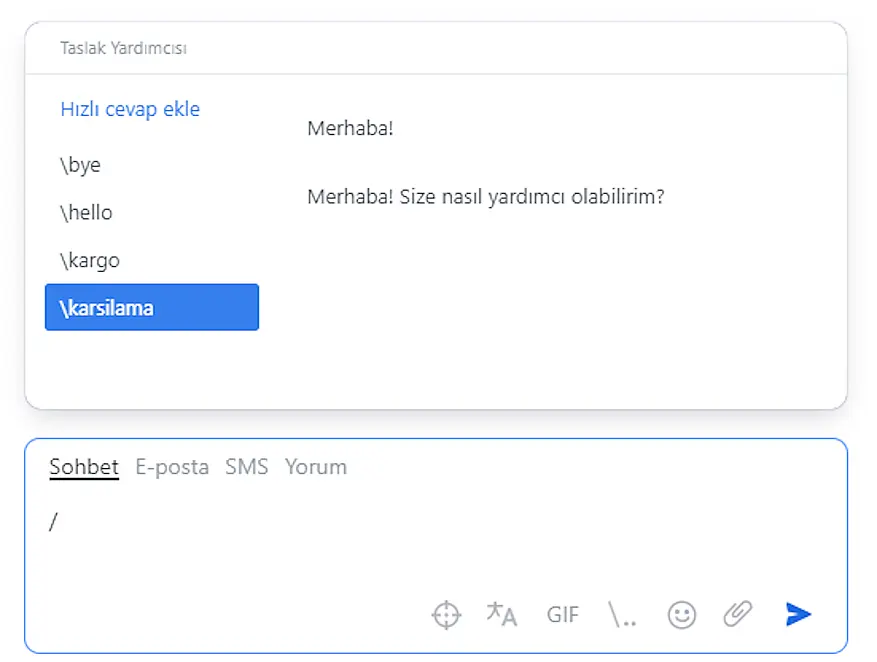
Task: Select the highlighted \karsilama reply
Action: 152,307
